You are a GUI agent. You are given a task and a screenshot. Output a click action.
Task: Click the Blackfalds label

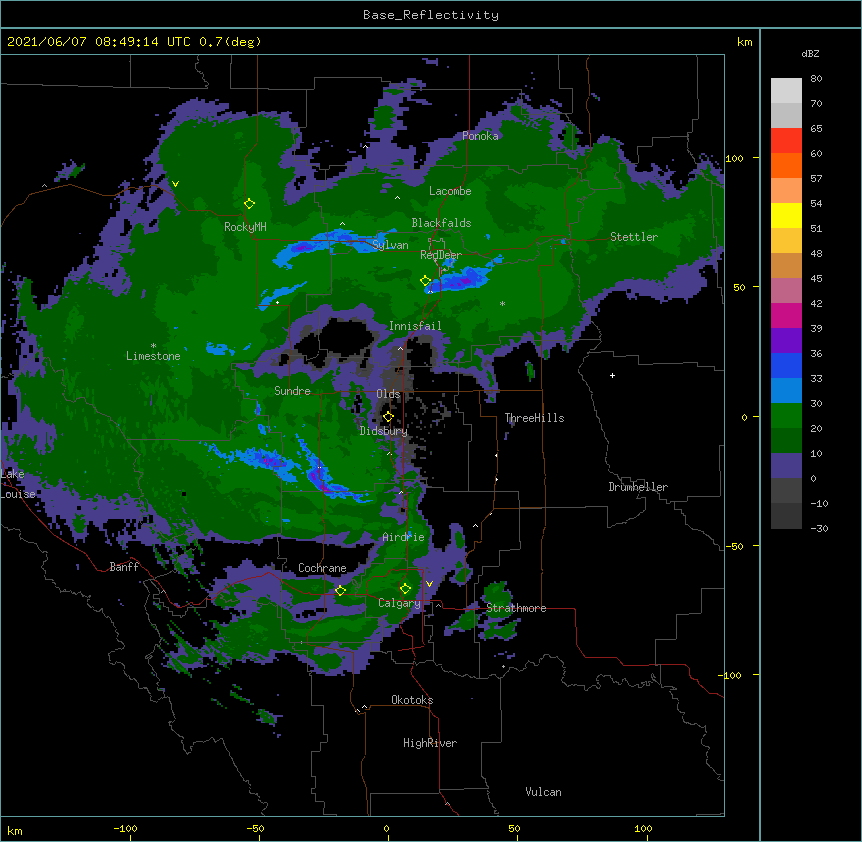[x=441, y=223]
